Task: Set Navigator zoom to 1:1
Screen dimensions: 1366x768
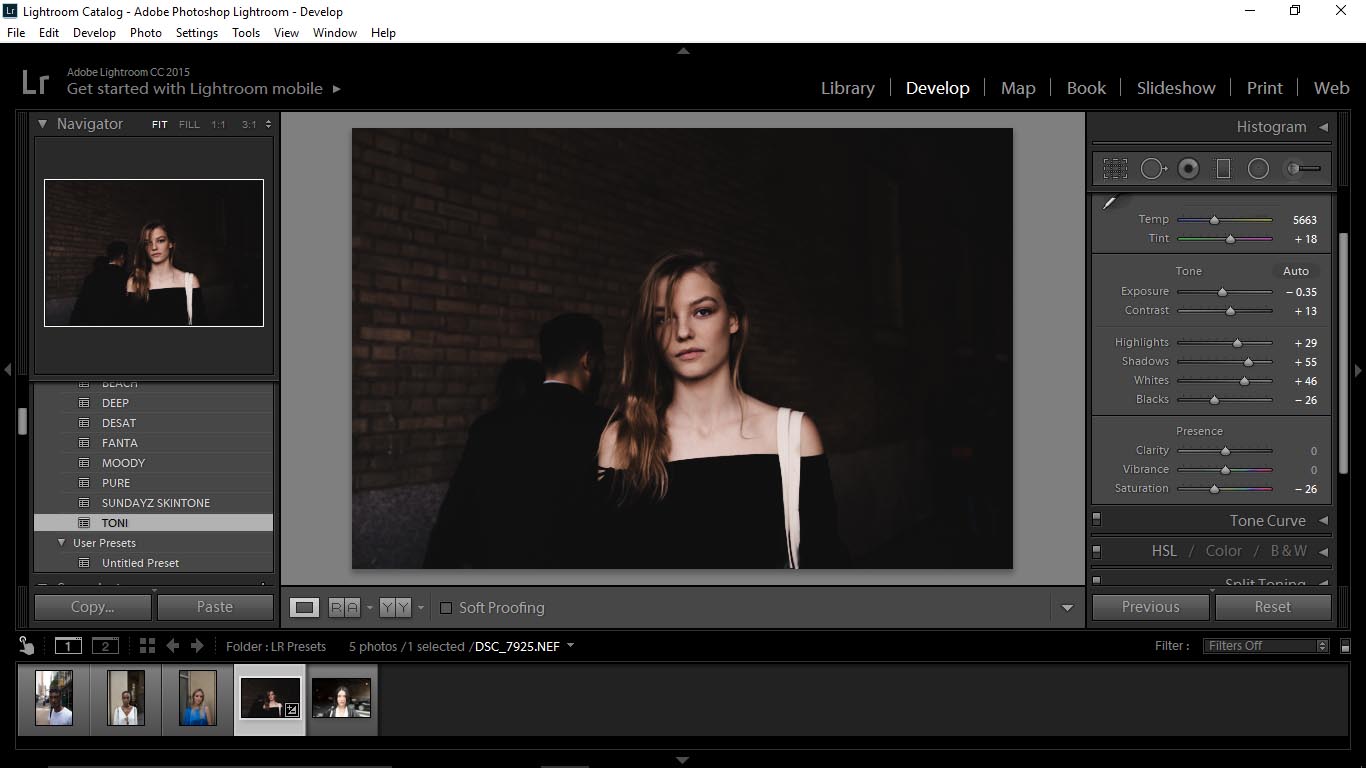Action: click(218, 125)
